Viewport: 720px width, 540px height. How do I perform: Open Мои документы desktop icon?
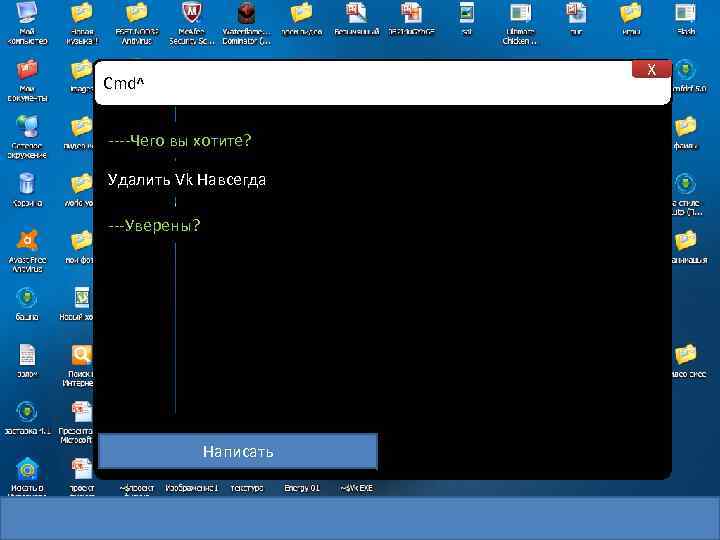tap(27, 80)
